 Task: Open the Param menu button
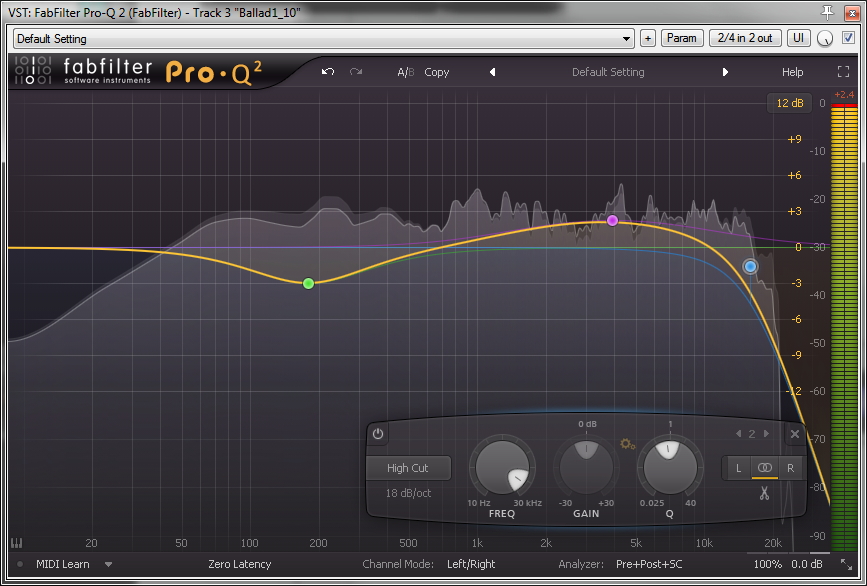pos(682,38)
